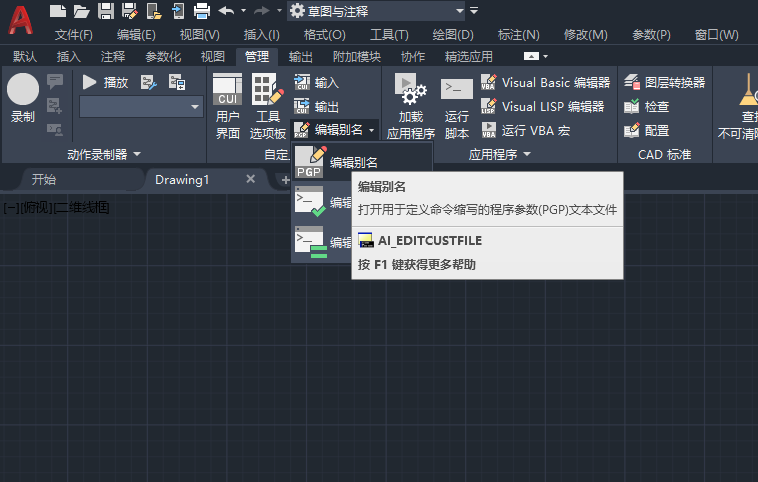Open the Edit (编辑) menu
758x482 pixels.
136,35
